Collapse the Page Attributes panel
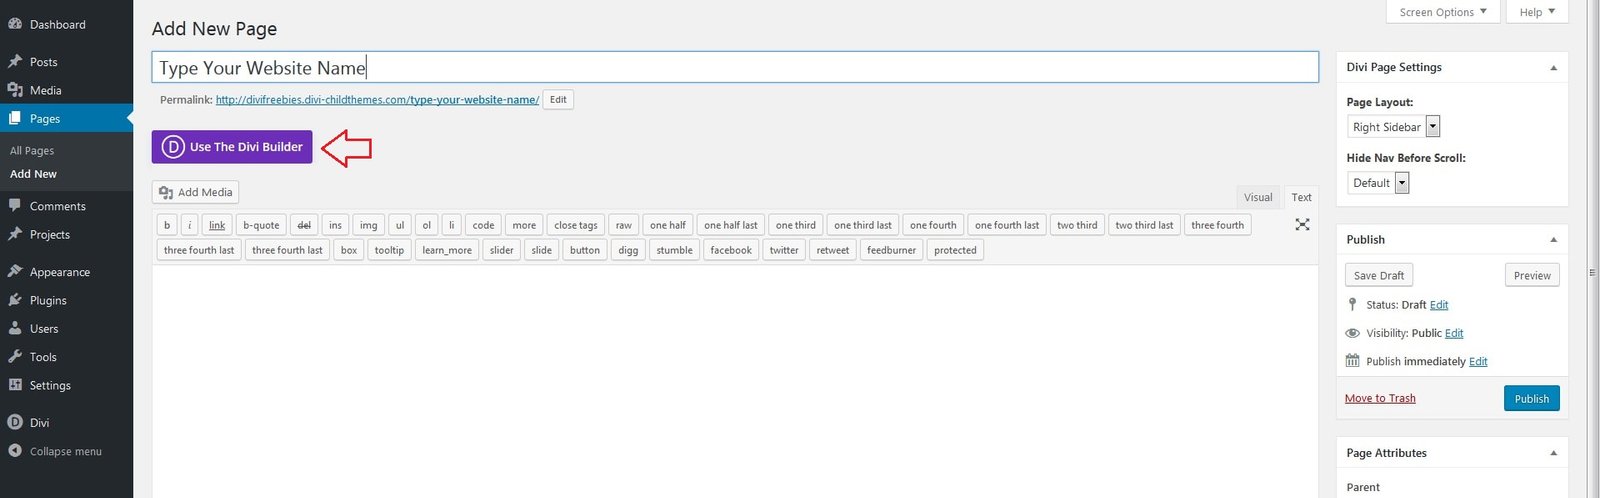This screenshot has height=498, width=1600. (1553, 453)
